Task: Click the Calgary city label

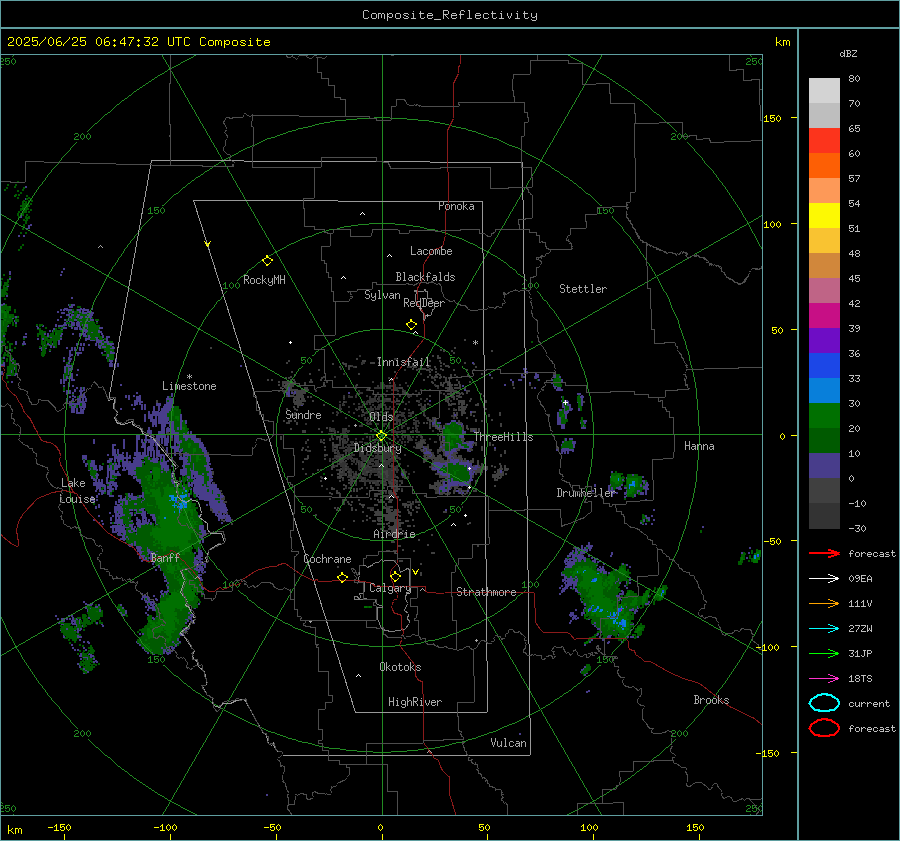Action: tap(390, 588)
